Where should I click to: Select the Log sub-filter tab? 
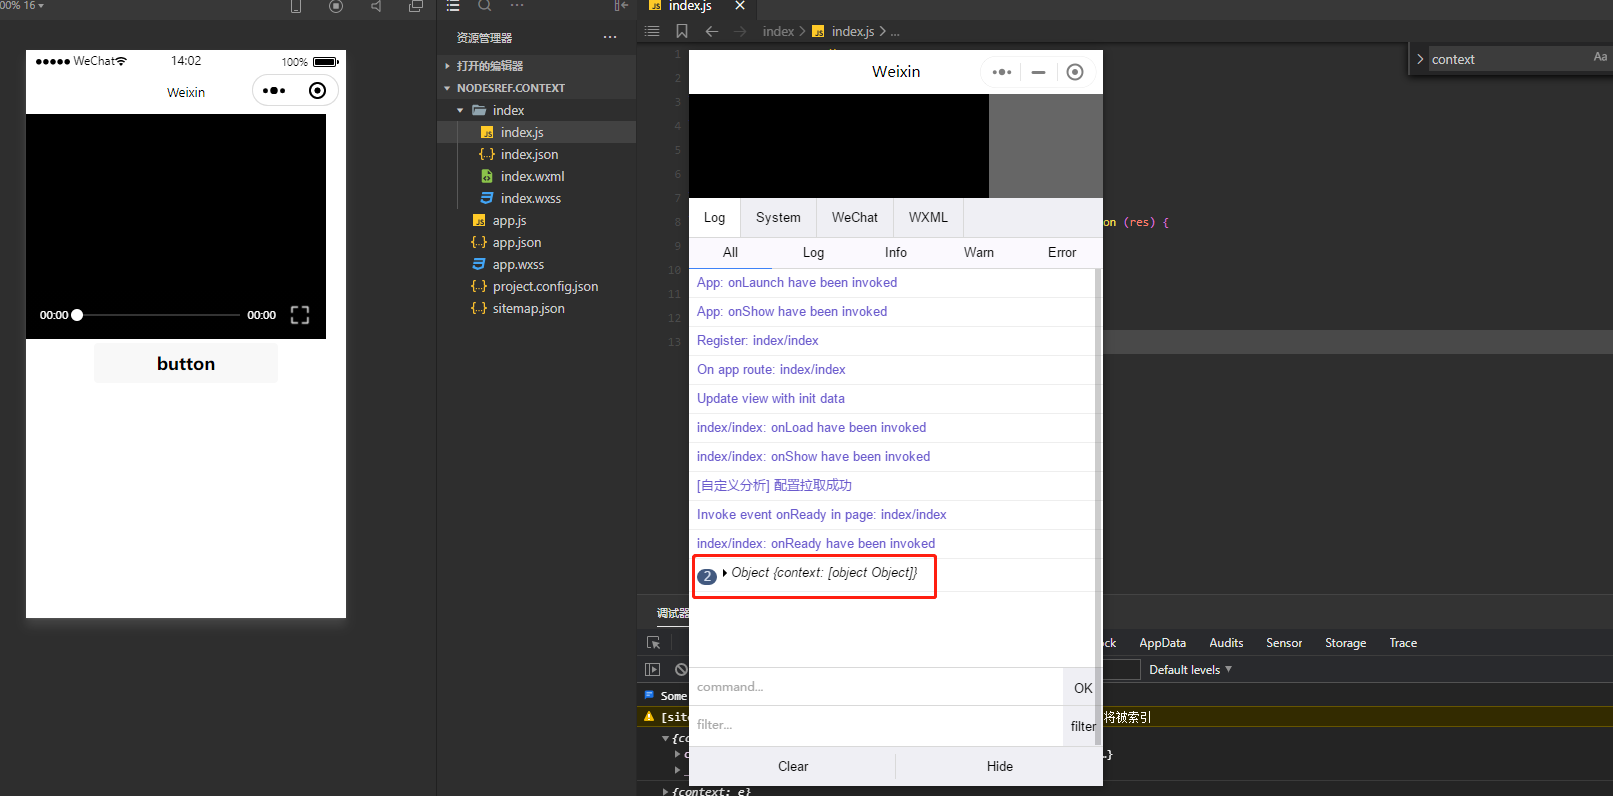[814, 253]
